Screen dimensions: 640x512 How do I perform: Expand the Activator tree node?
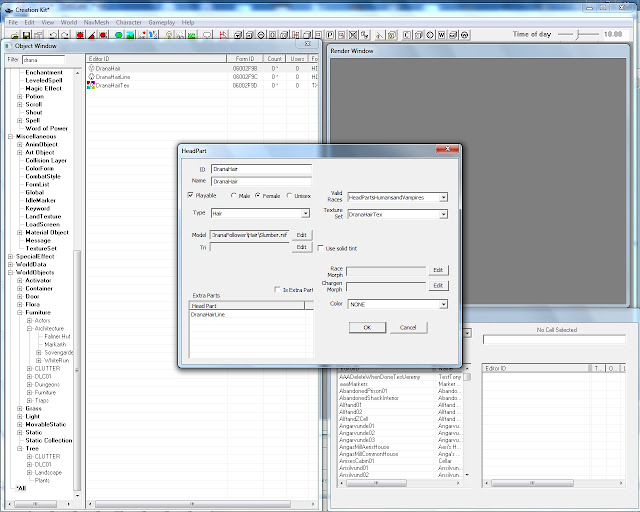click(20, 280)
